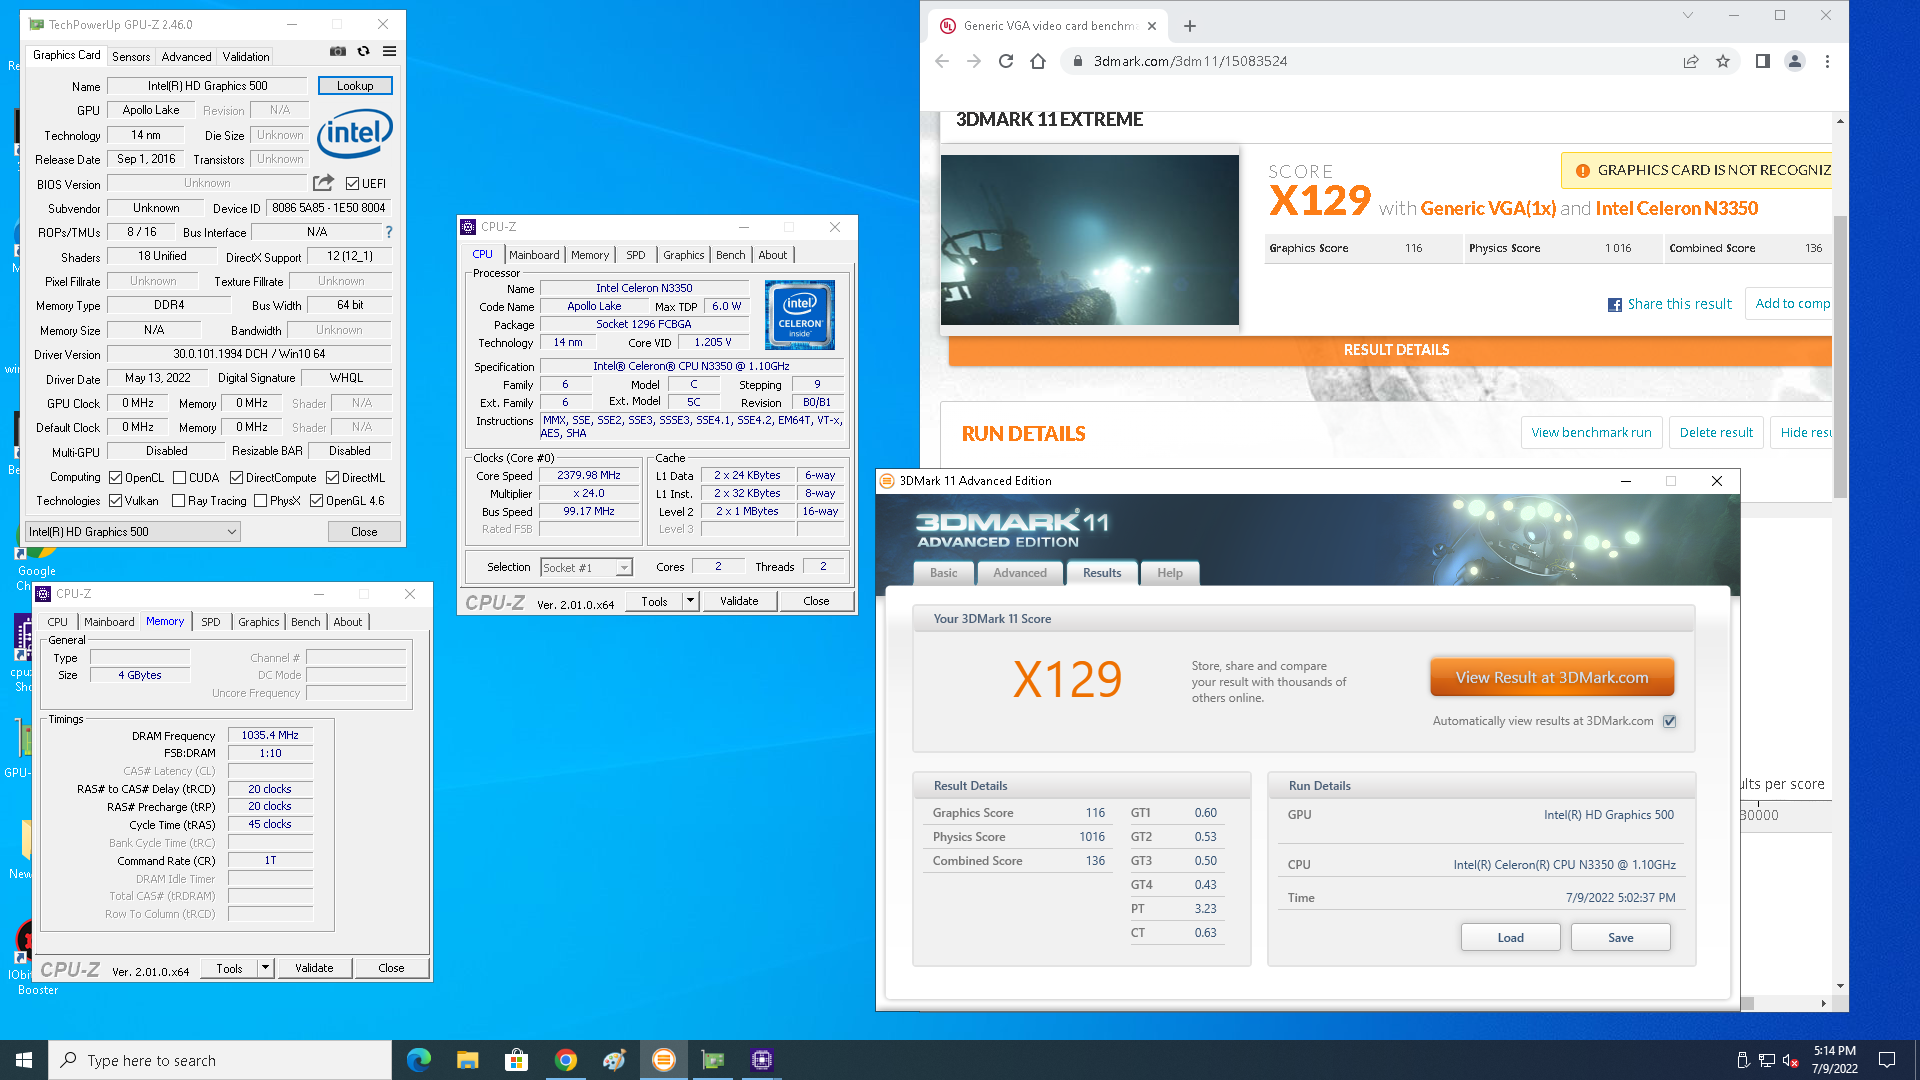Open the GPU-Z hamburger menu
Image resolution: width=1920 pixels, height=1080 pixels.
tap(389, 51)
